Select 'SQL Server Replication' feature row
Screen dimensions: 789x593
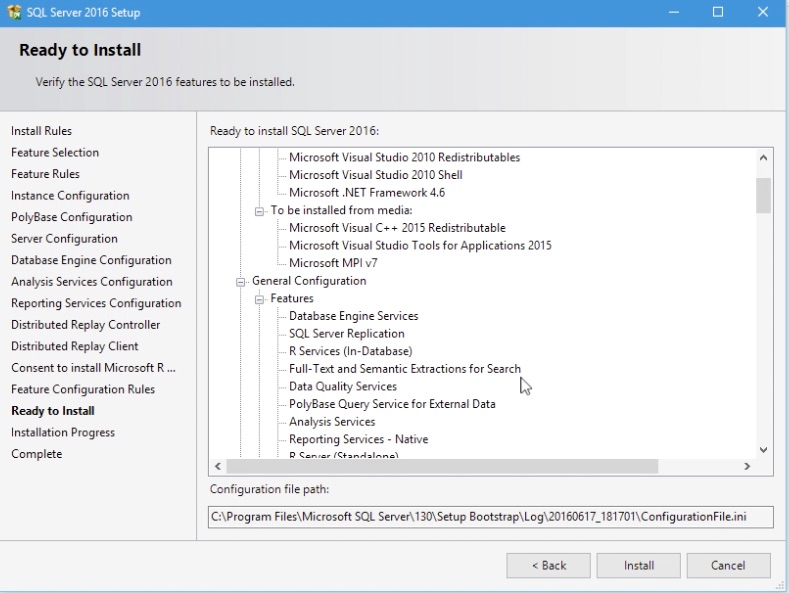(x=347, y=334)
